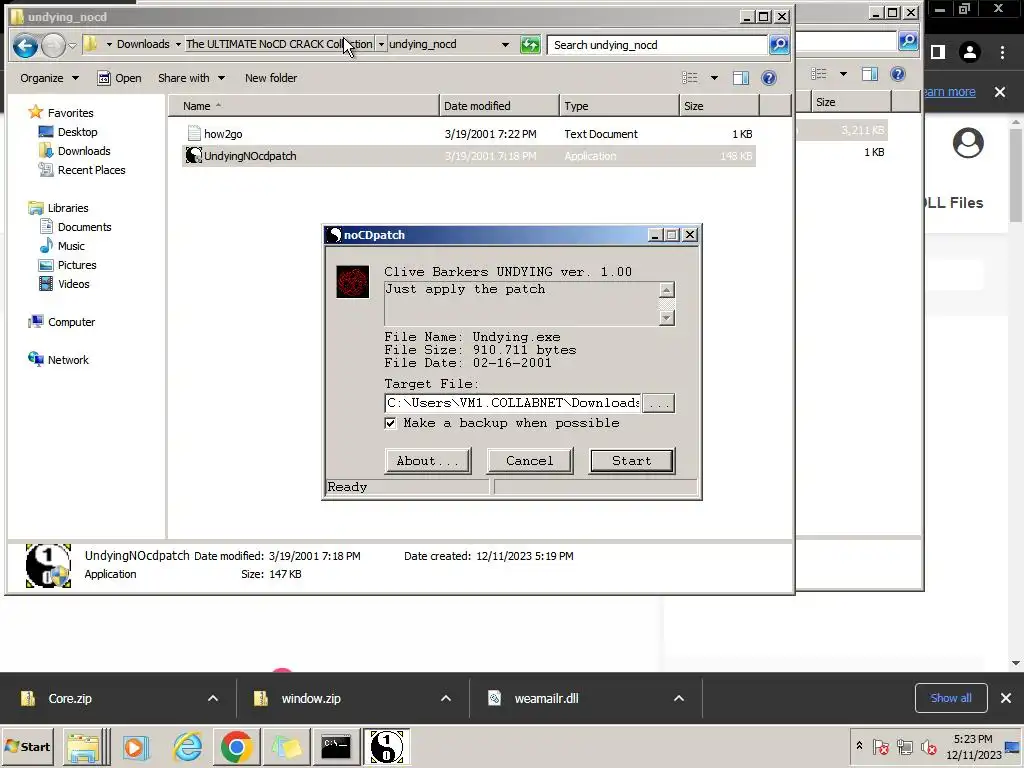The image size is (1024, 768).
Task: Sort by Name column header
Action: (x=304, y=106)
